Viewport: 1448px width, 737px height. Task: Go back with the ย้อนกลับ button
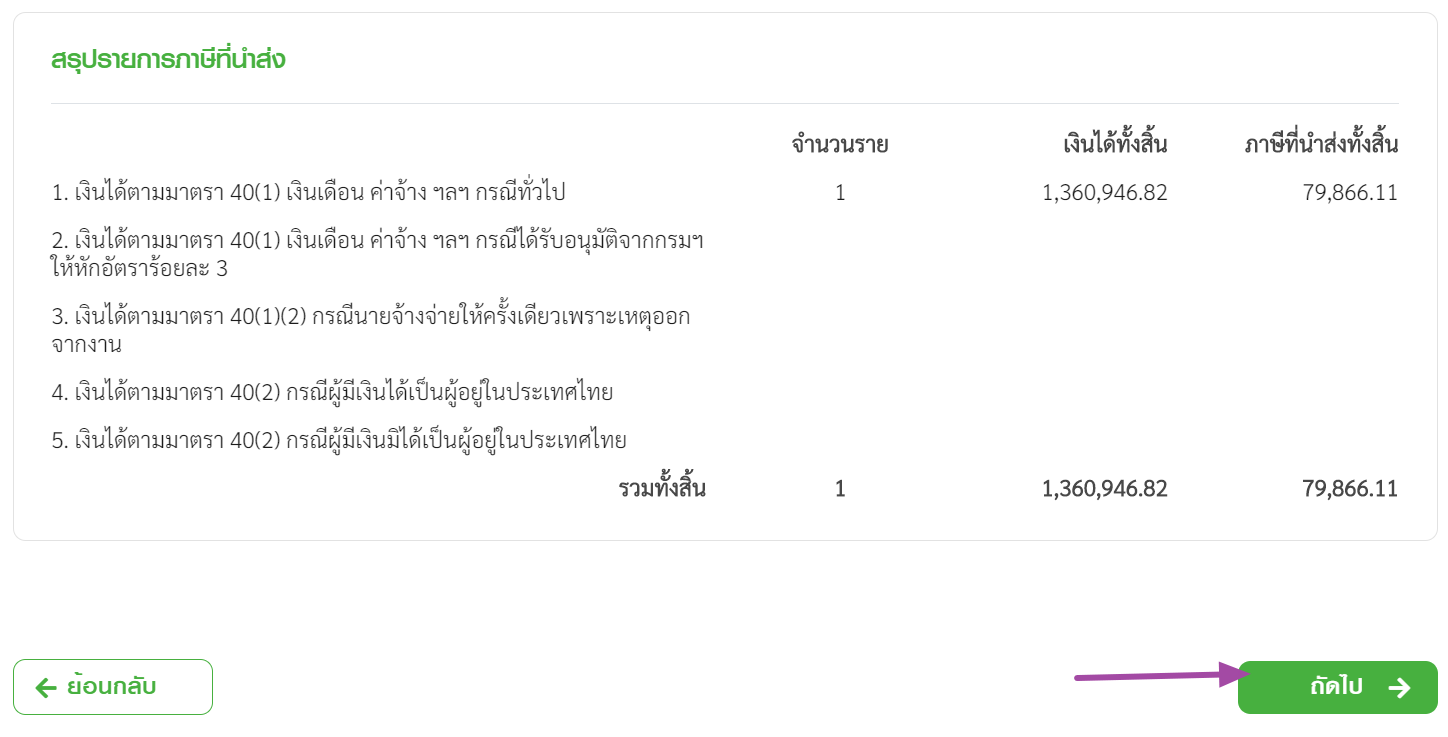[x=113, y=687]
